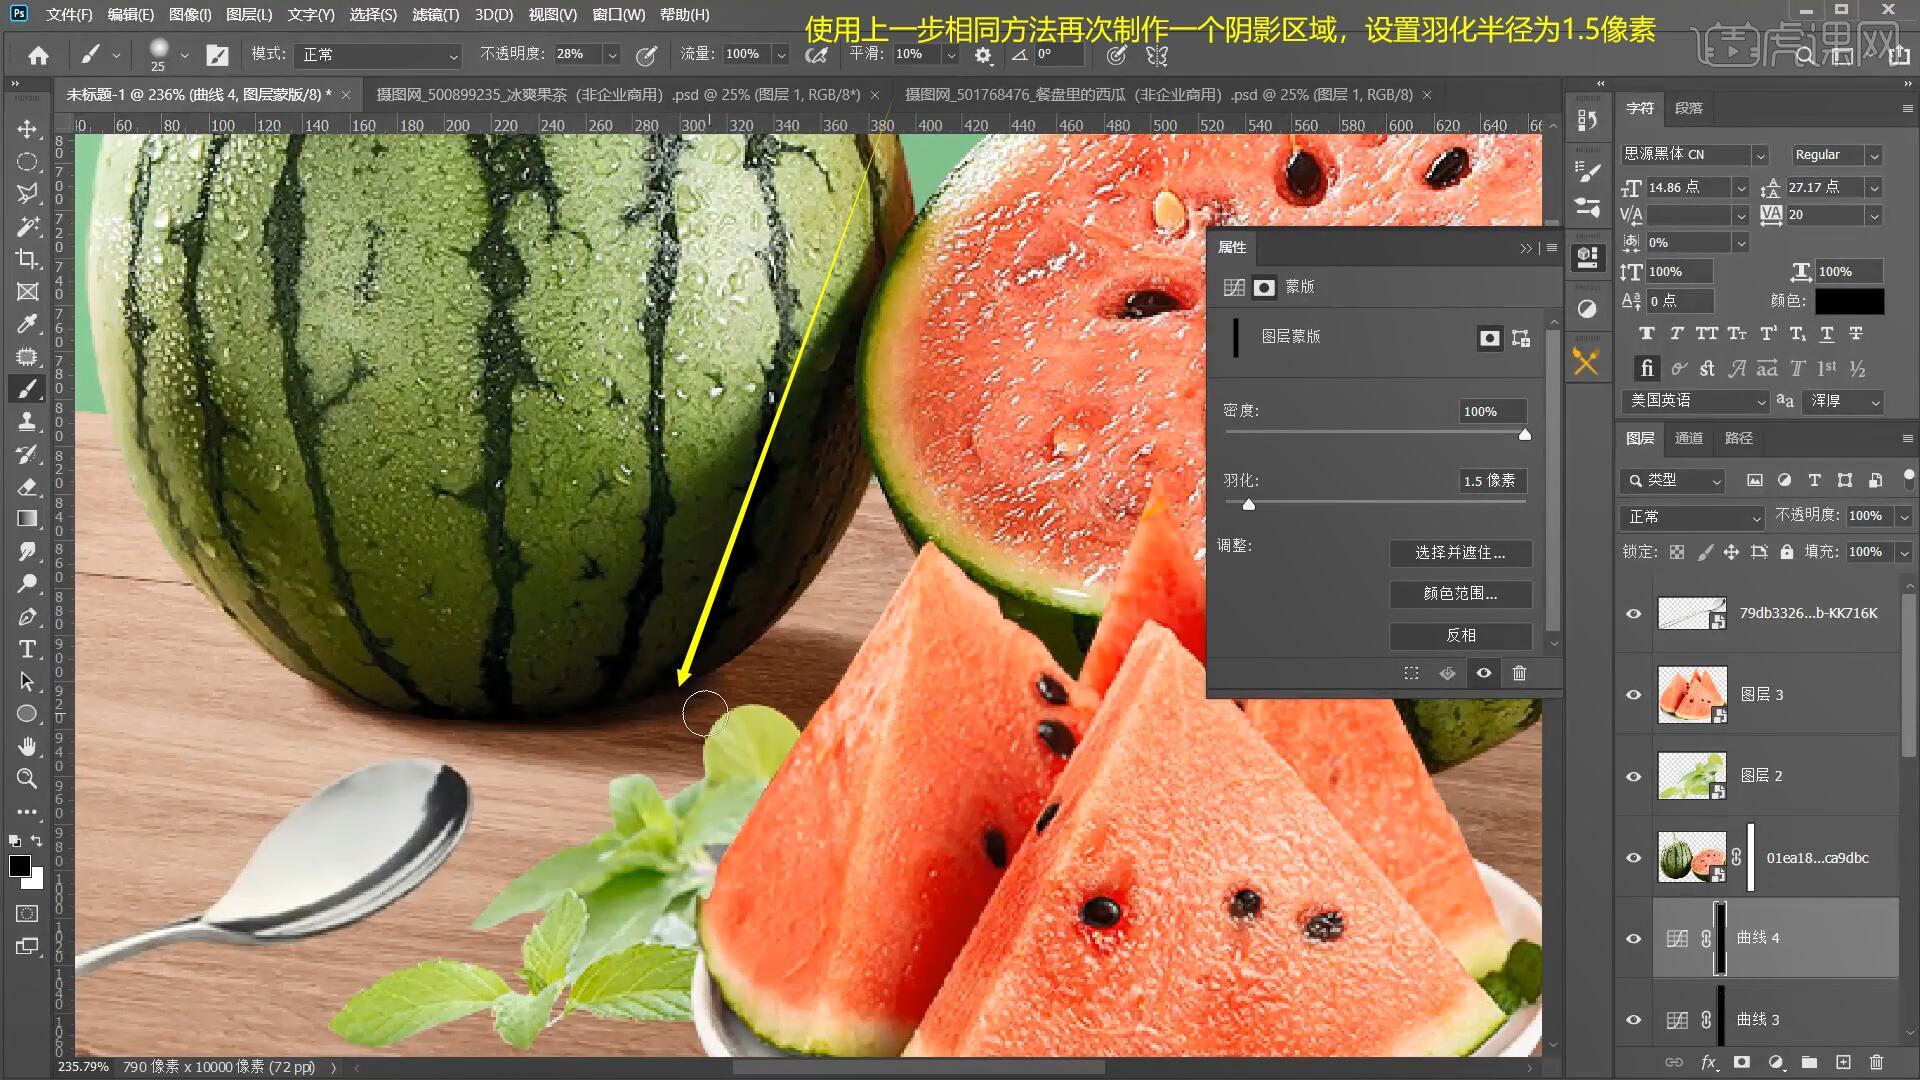Viewport: 1920px width, 1080px height.
Task: Select the Hand tool
Action: point(27,746)
